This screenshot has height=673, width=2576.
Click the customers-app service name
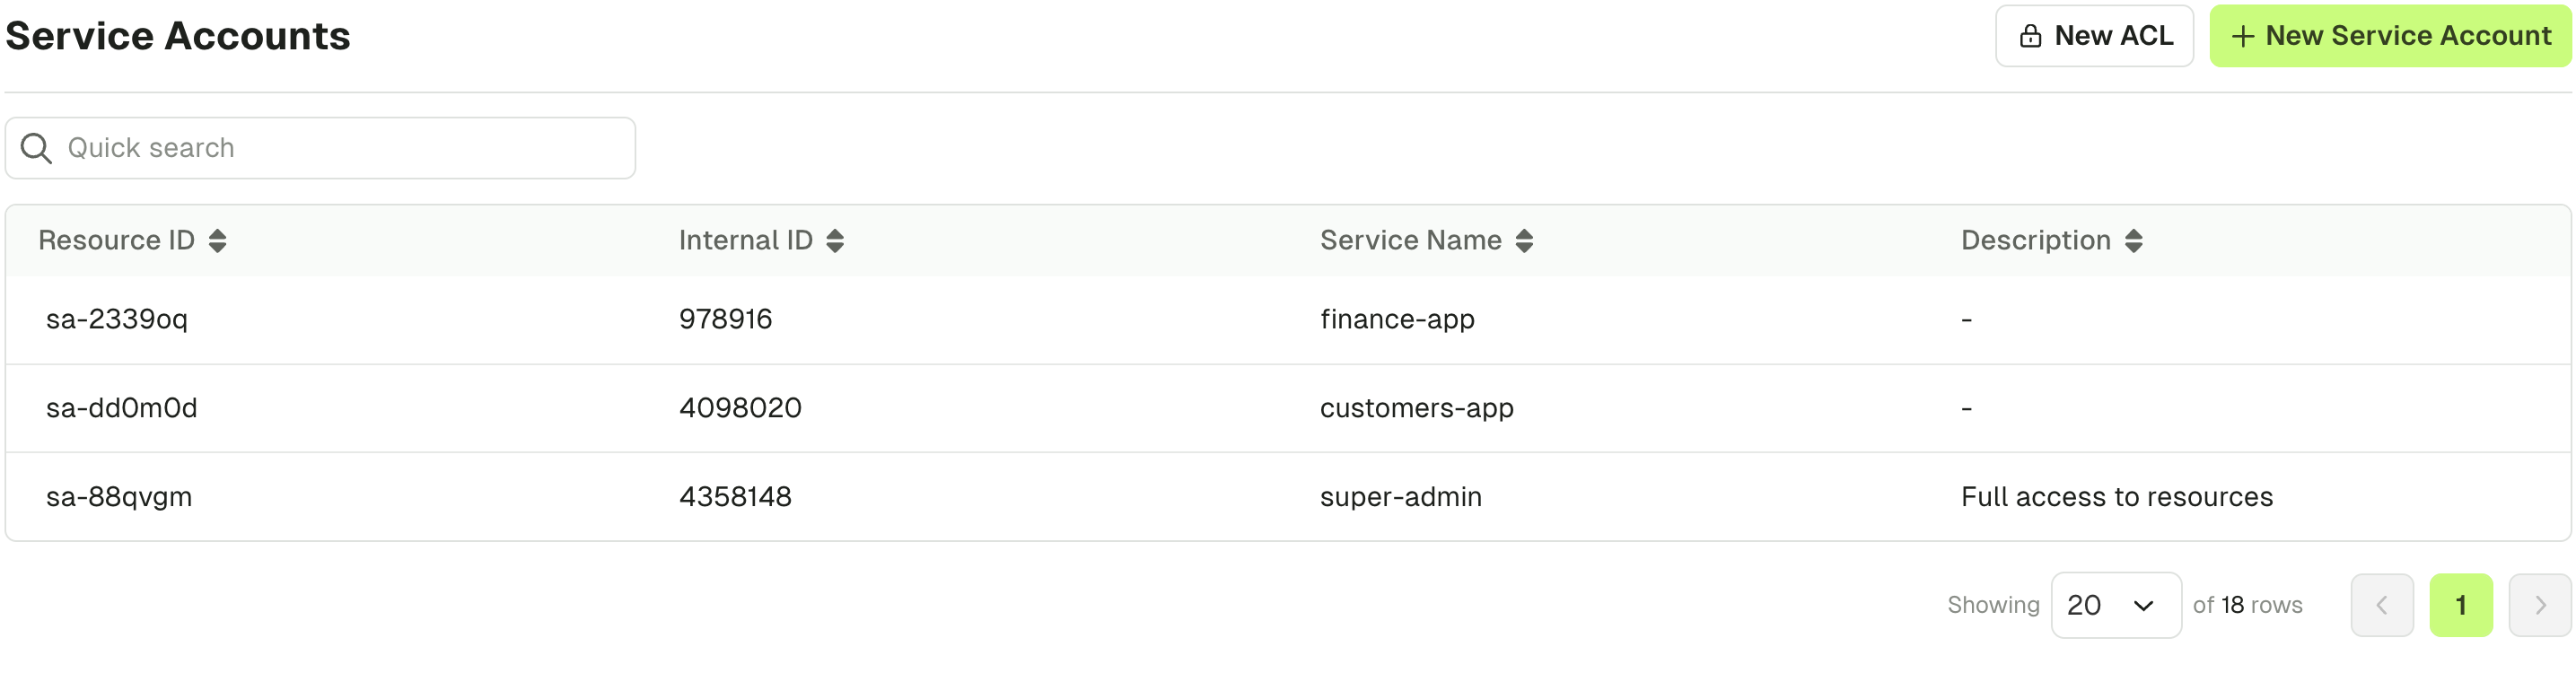[x=1416, y=408]
